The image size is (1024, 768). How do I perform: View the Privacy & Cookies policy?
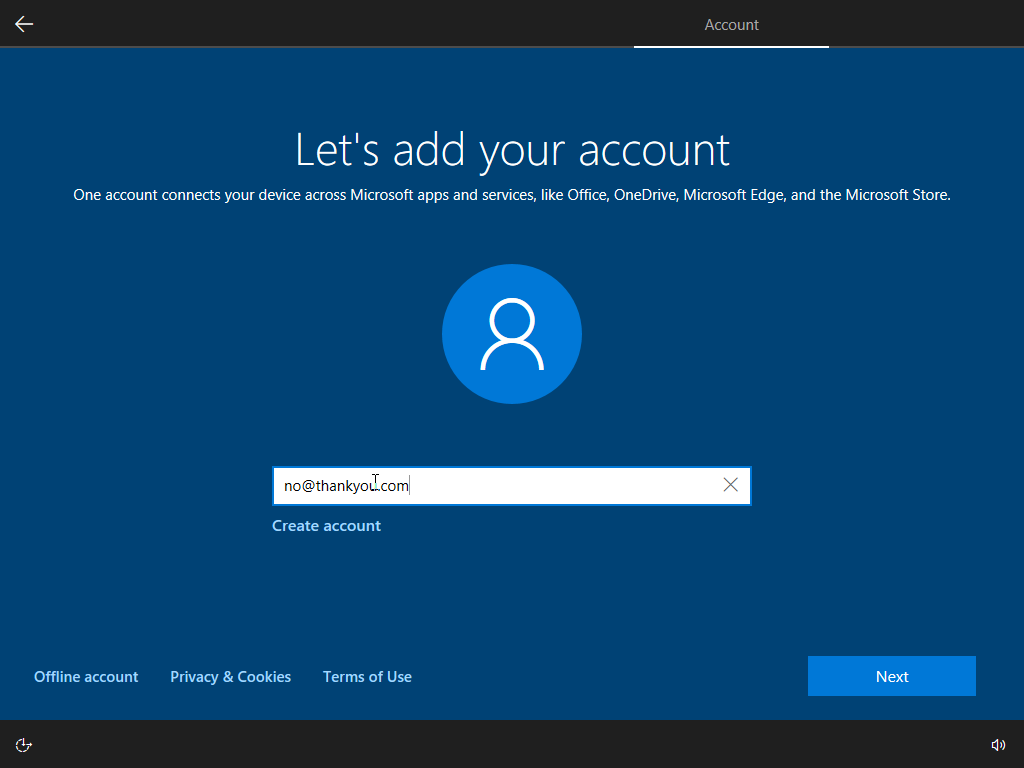click(x=230, y=676)
